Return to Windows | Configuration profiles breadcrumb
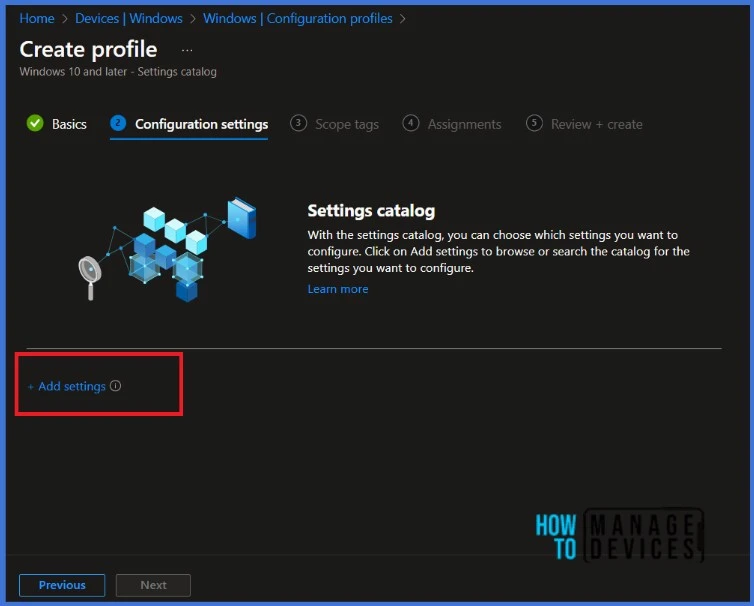The width and height of the screenshot is (754, 606). [297, 19]
